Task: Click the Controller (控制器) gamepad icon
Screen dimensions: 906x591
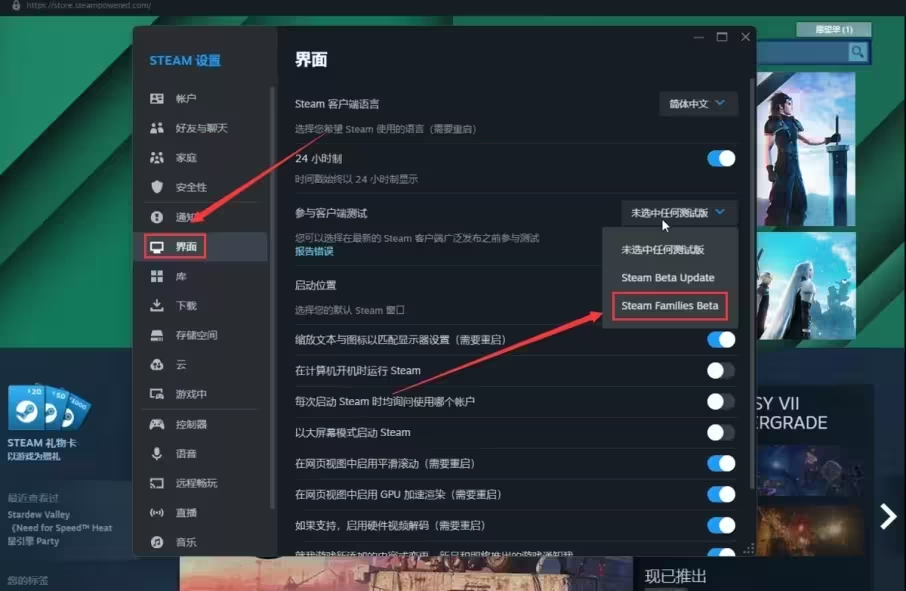Action: (x=157, y=425)
